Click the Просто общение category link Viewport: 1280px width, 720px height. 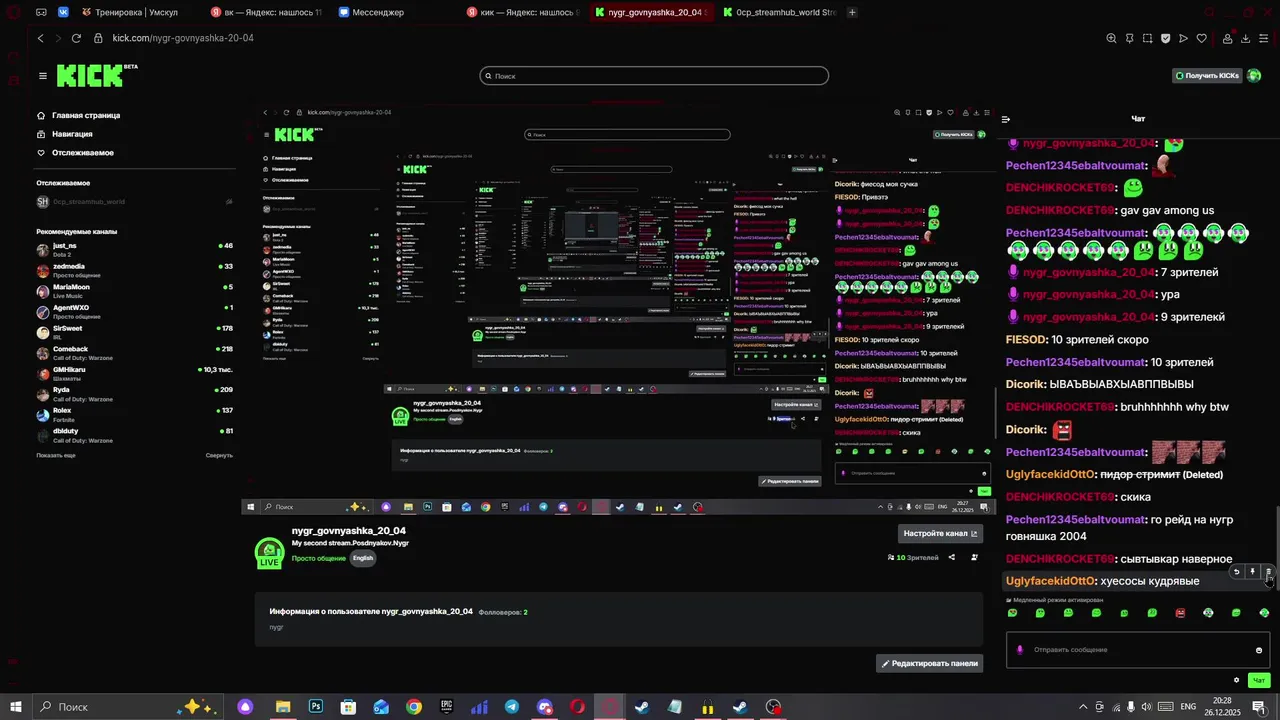click(x=318, y=558)
